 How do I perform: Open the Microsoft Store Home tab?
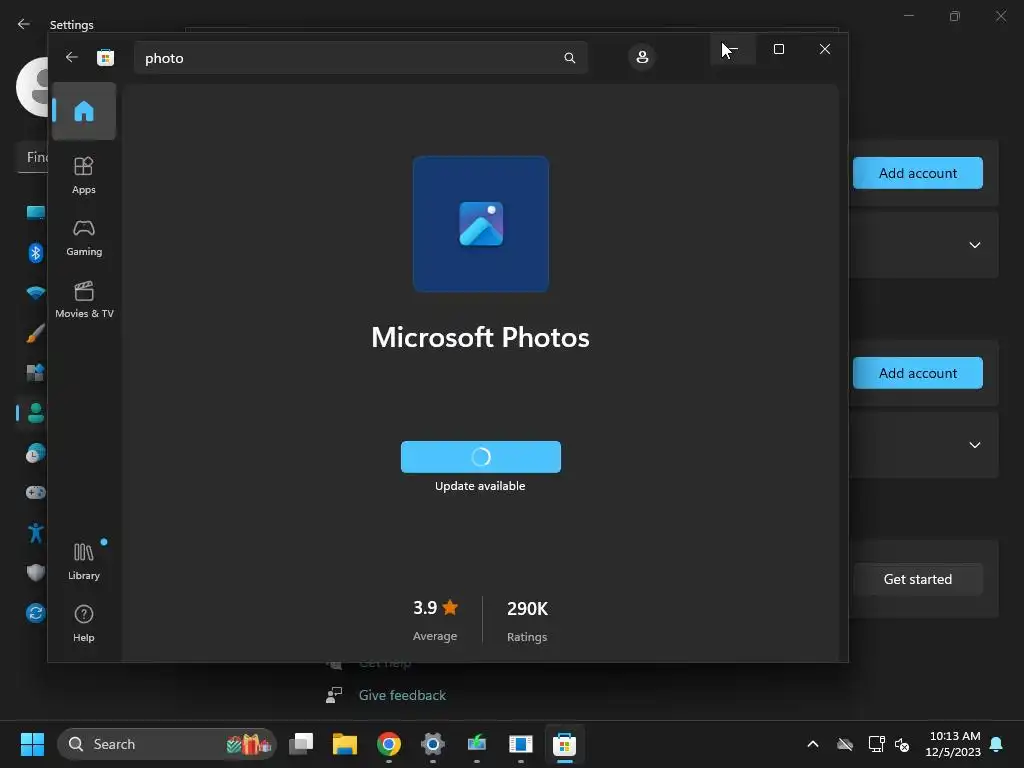click(x=84, y=111)
